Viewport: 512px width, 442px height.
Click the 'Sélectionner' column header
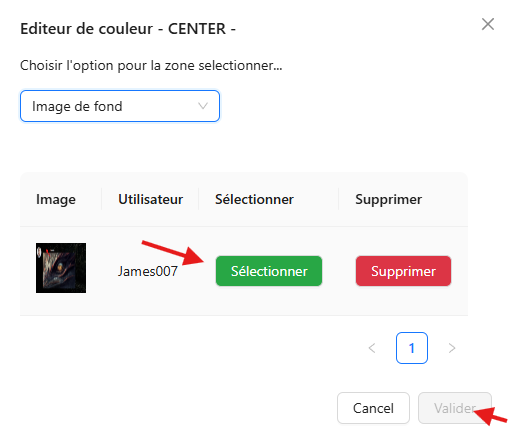(x=254, y=199)
